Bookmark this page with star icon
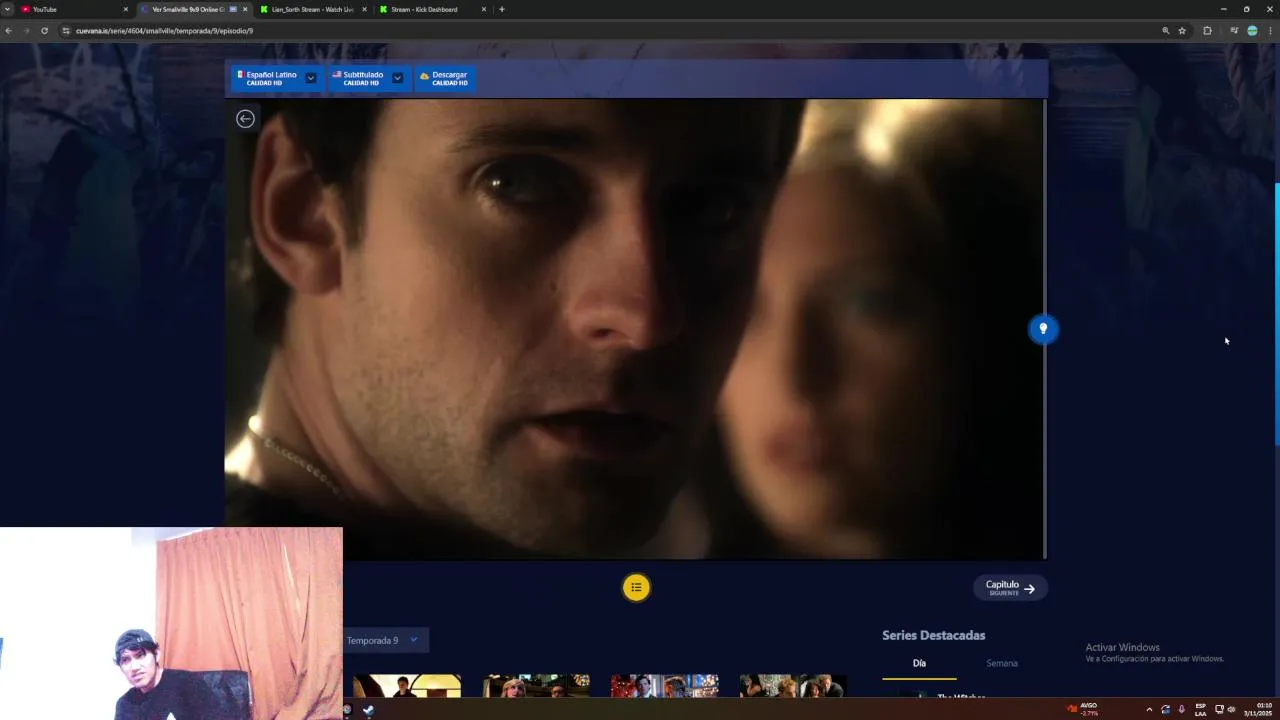This screenshot has width=1280, height=720. pos(1182,31)
